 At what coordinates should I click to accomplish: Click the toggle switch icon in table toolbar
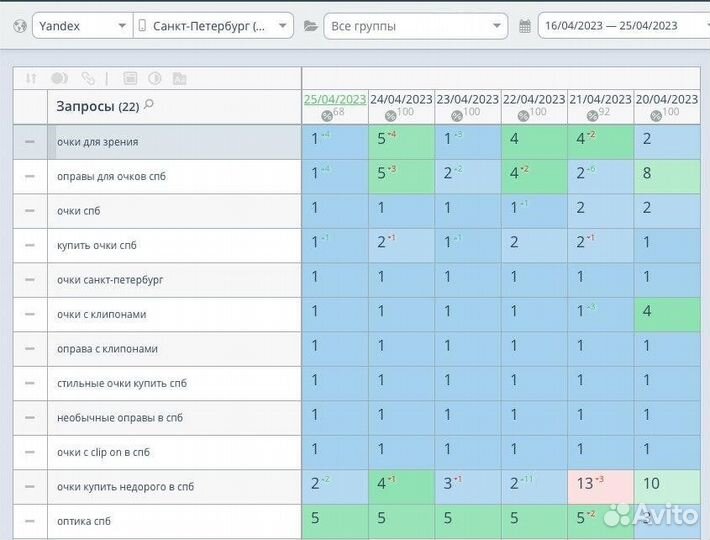(59, 78)
